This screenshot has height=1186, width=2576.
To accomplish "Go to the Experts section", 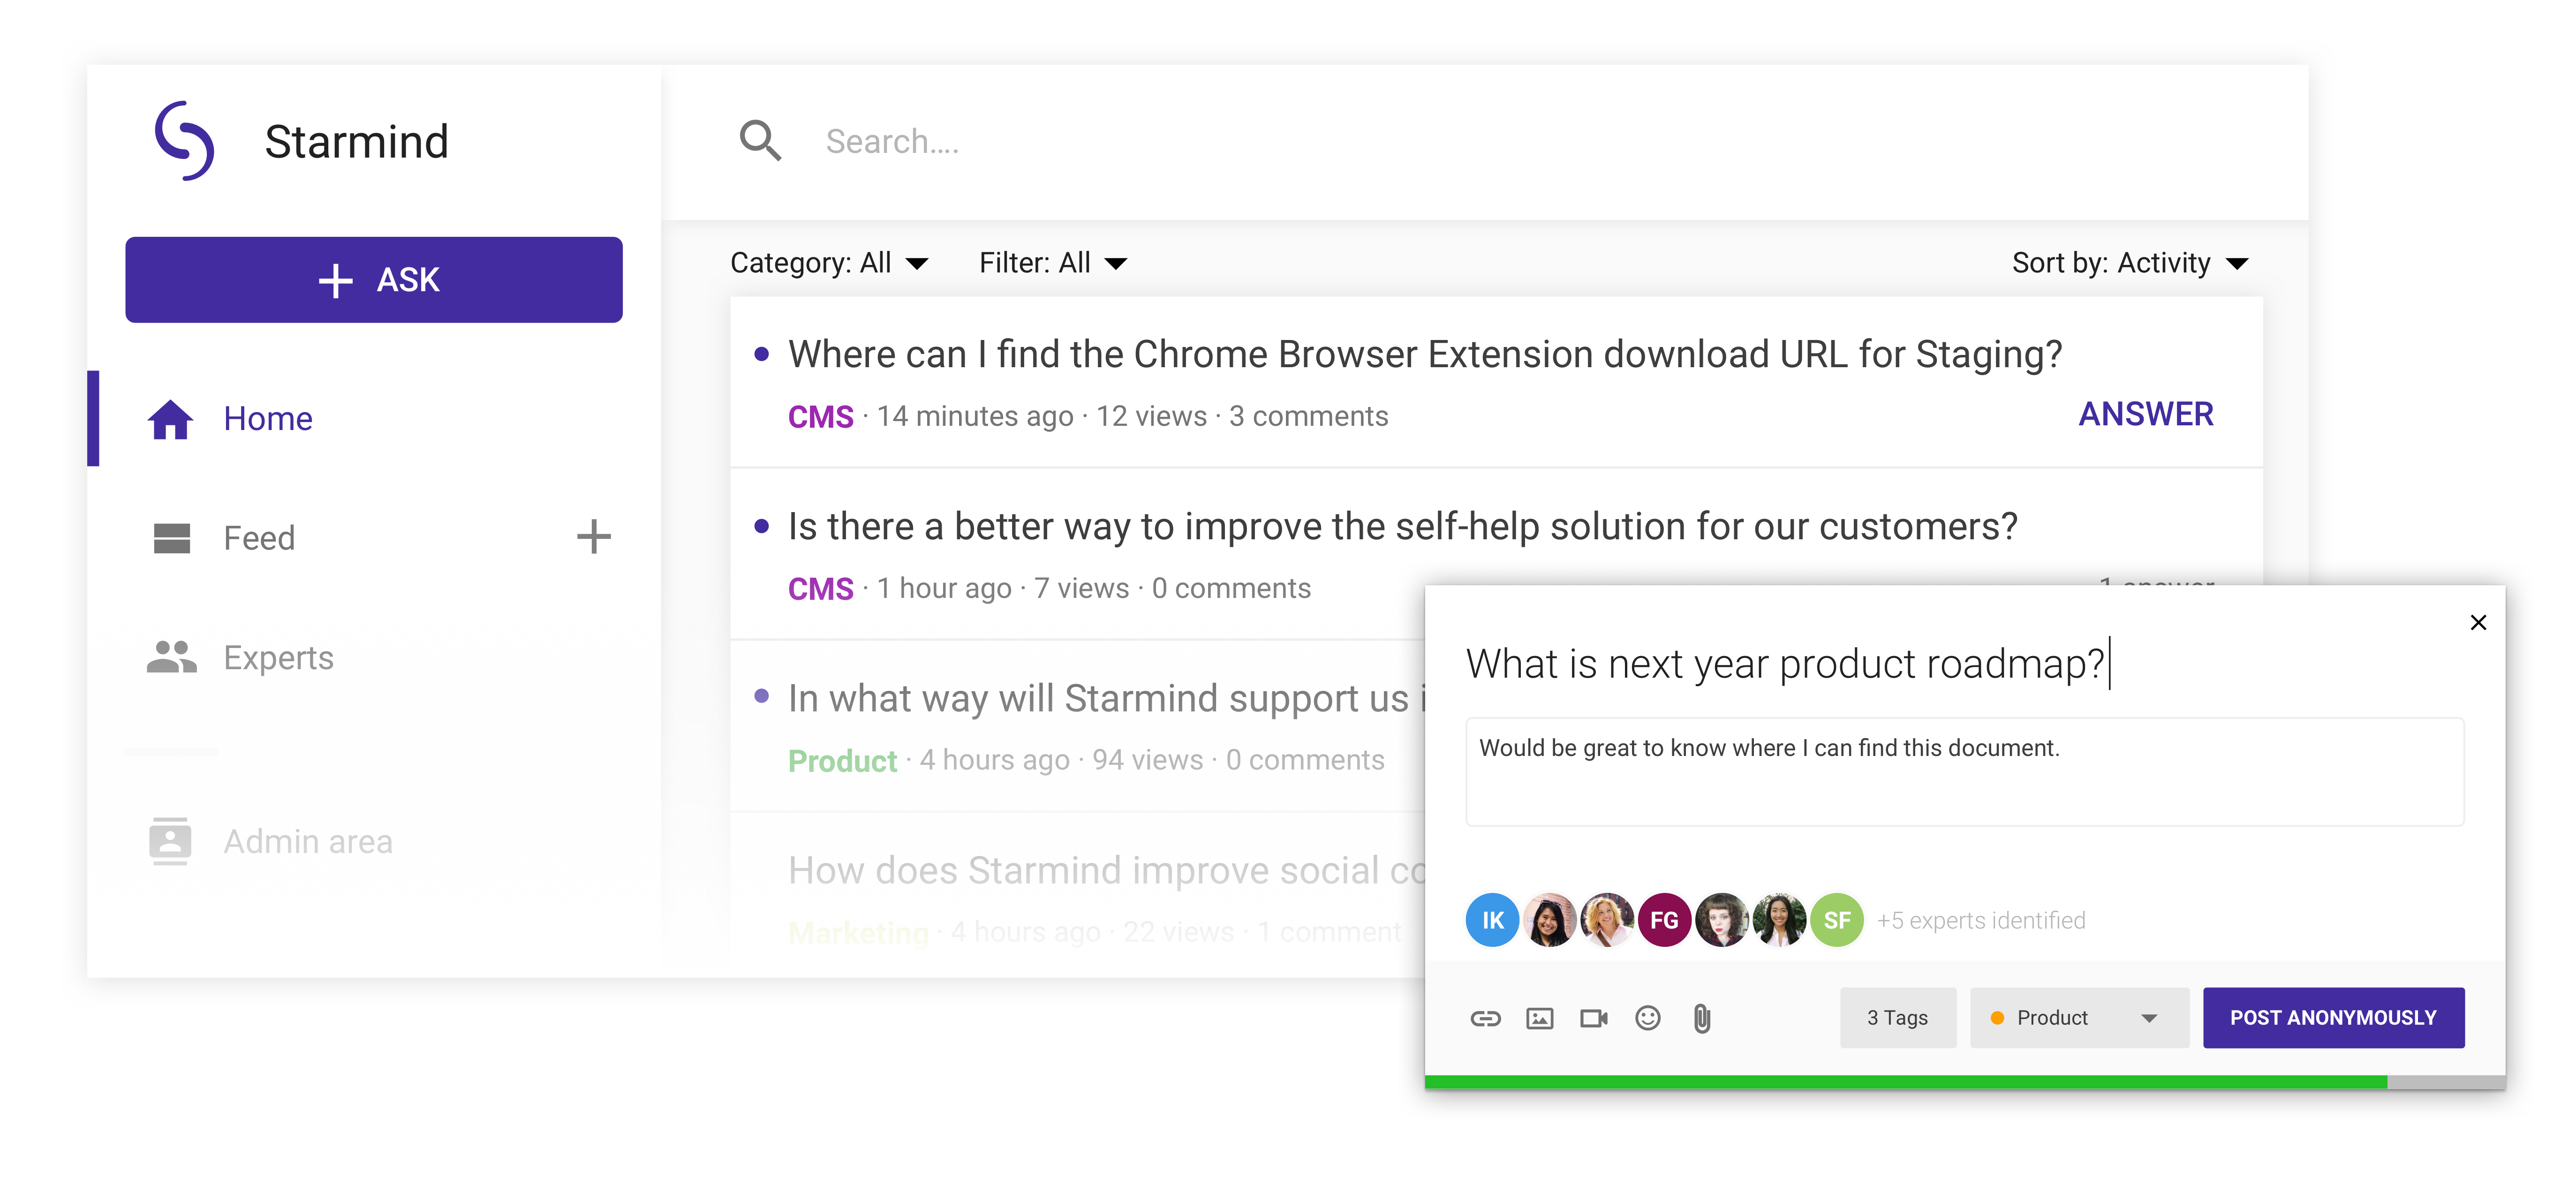I will coord(278,657).
